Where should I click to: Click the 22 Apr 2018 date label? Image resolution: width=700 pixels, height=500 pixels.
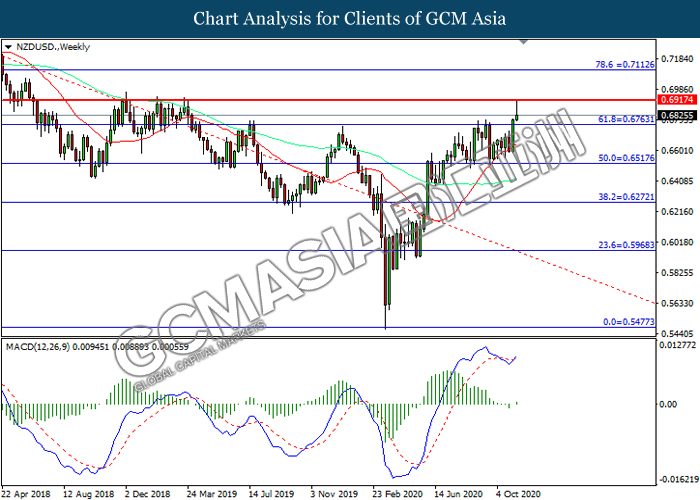pyautogui.click(x=26, y=494)
